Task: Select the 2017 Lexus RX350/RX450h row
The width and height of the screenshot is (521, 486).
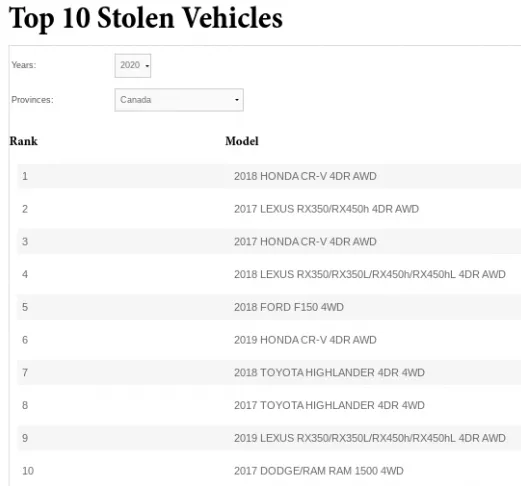Action: (269, 209)
